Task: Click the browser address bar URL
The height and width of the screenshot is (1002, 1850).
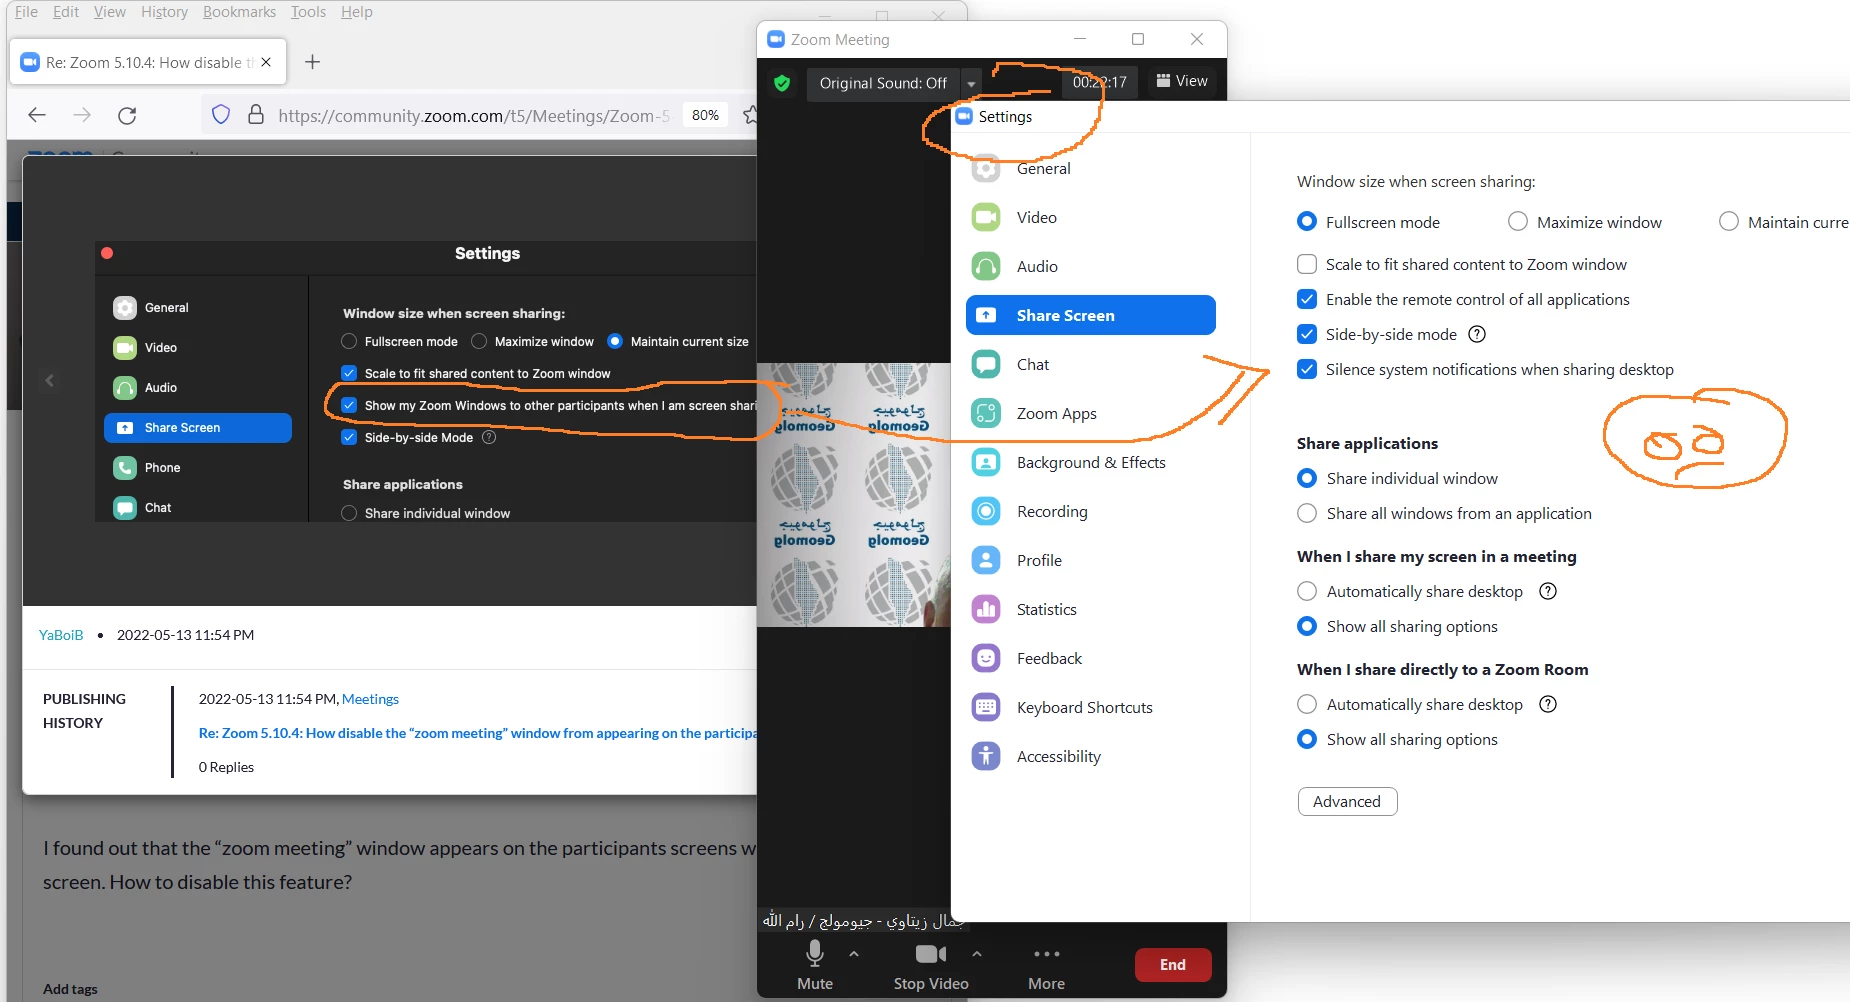Action: pos(473,115)
